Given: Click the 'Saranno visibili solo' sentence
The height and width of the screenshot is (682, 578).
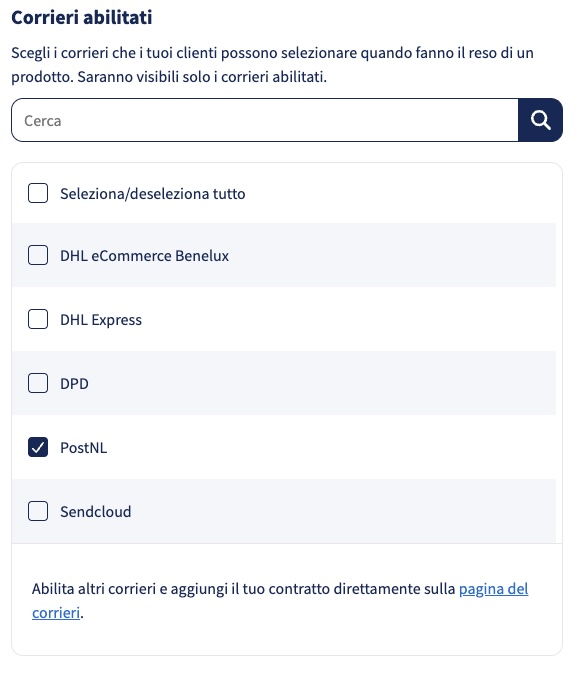Looking at the screenshot, I should click(x=202, y=77).
